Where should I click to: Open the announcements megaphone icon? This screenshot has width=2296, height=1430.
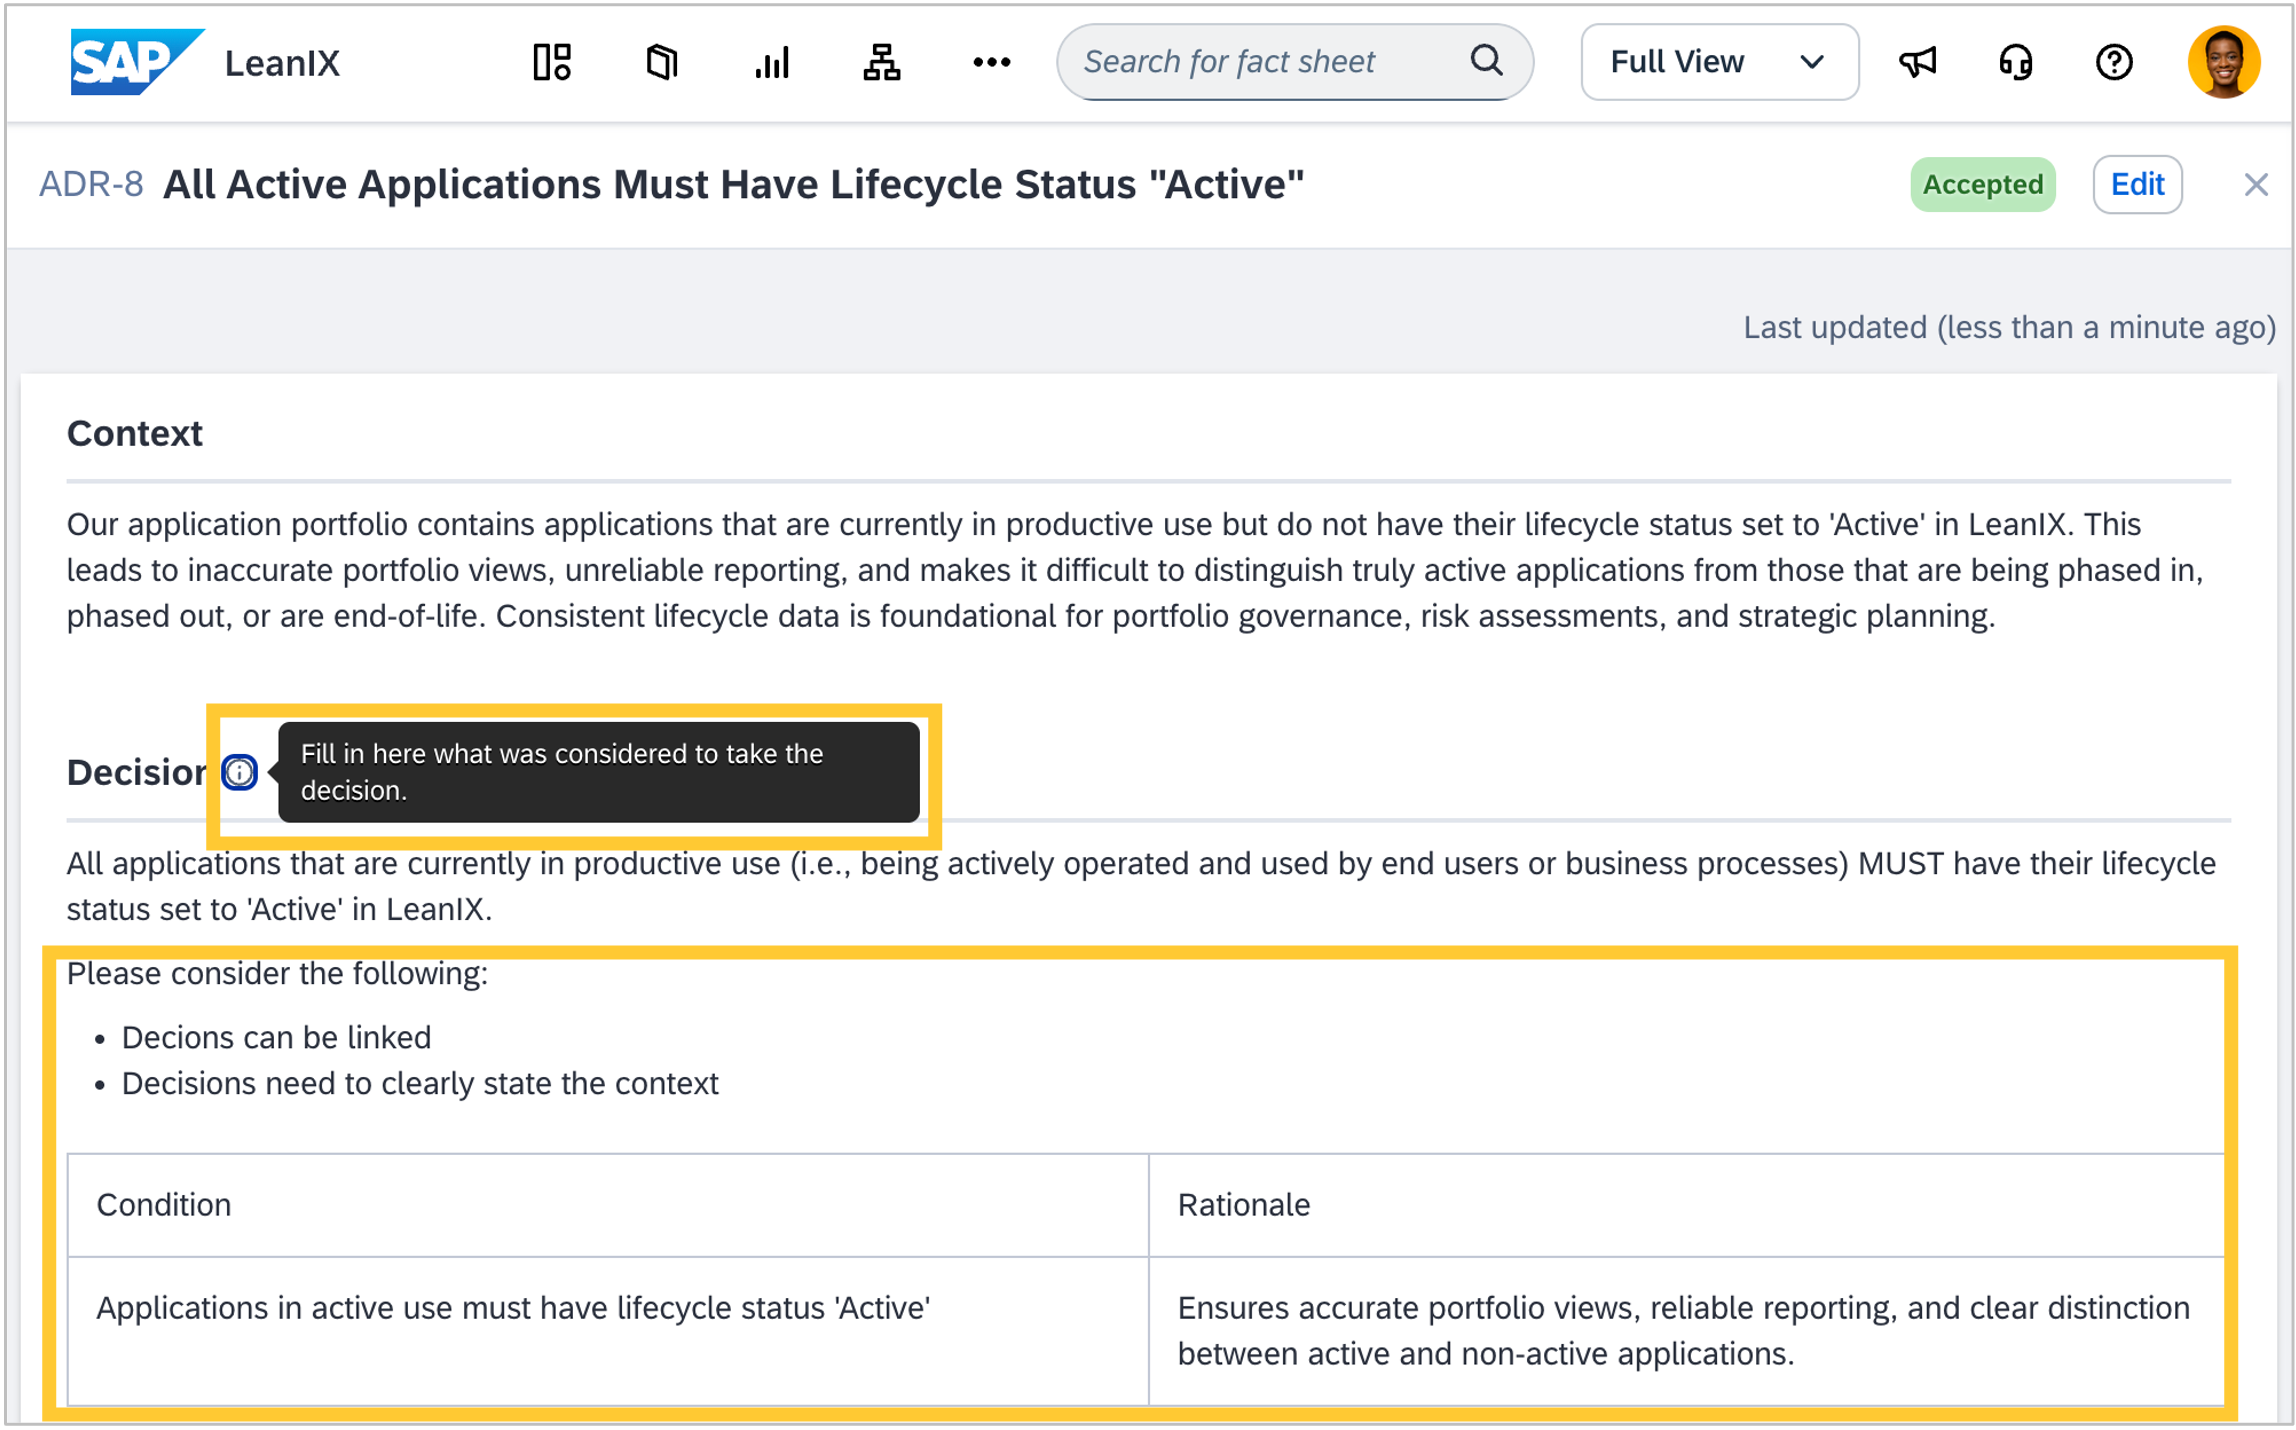(1917, 62)
